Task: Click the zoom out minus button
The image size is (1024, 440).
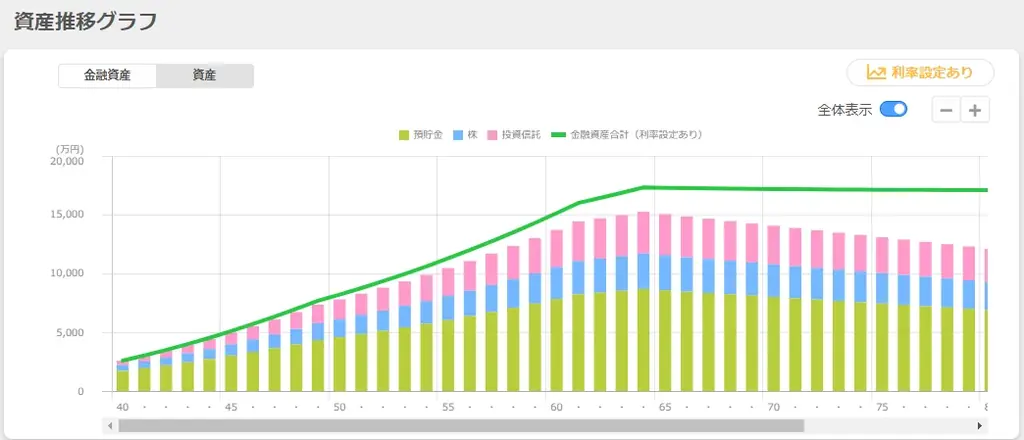Action: coord(946,110)
